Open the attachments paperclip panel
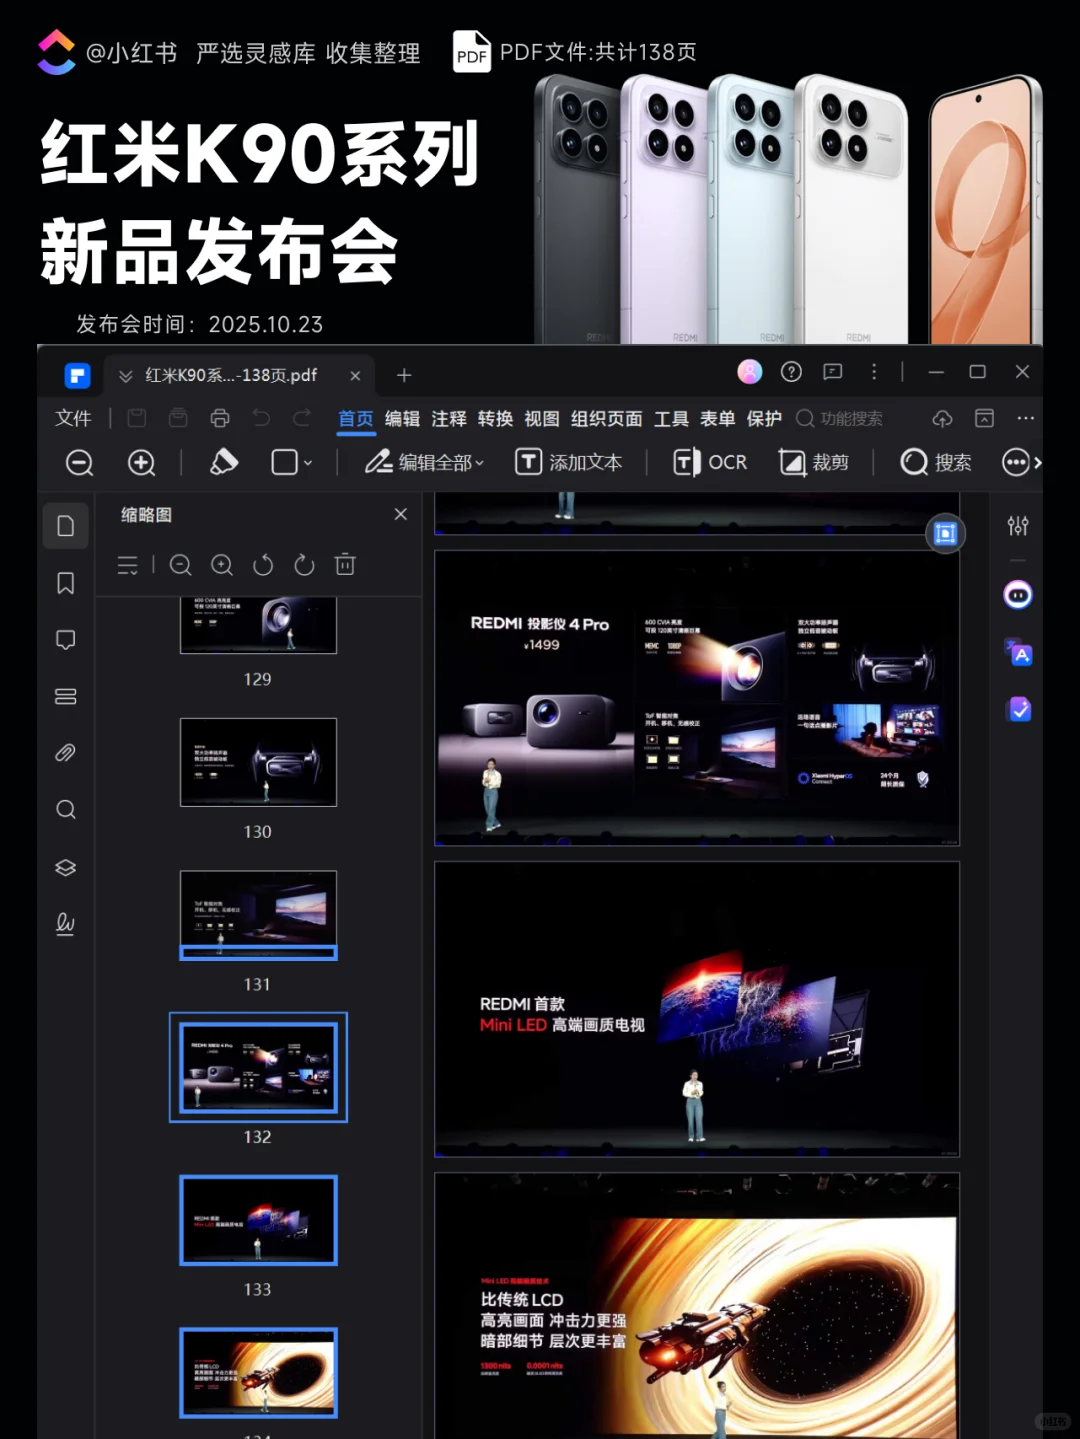Viewport: 1080px width, 1439px height. pyautogui.click(x=65, y=753)
